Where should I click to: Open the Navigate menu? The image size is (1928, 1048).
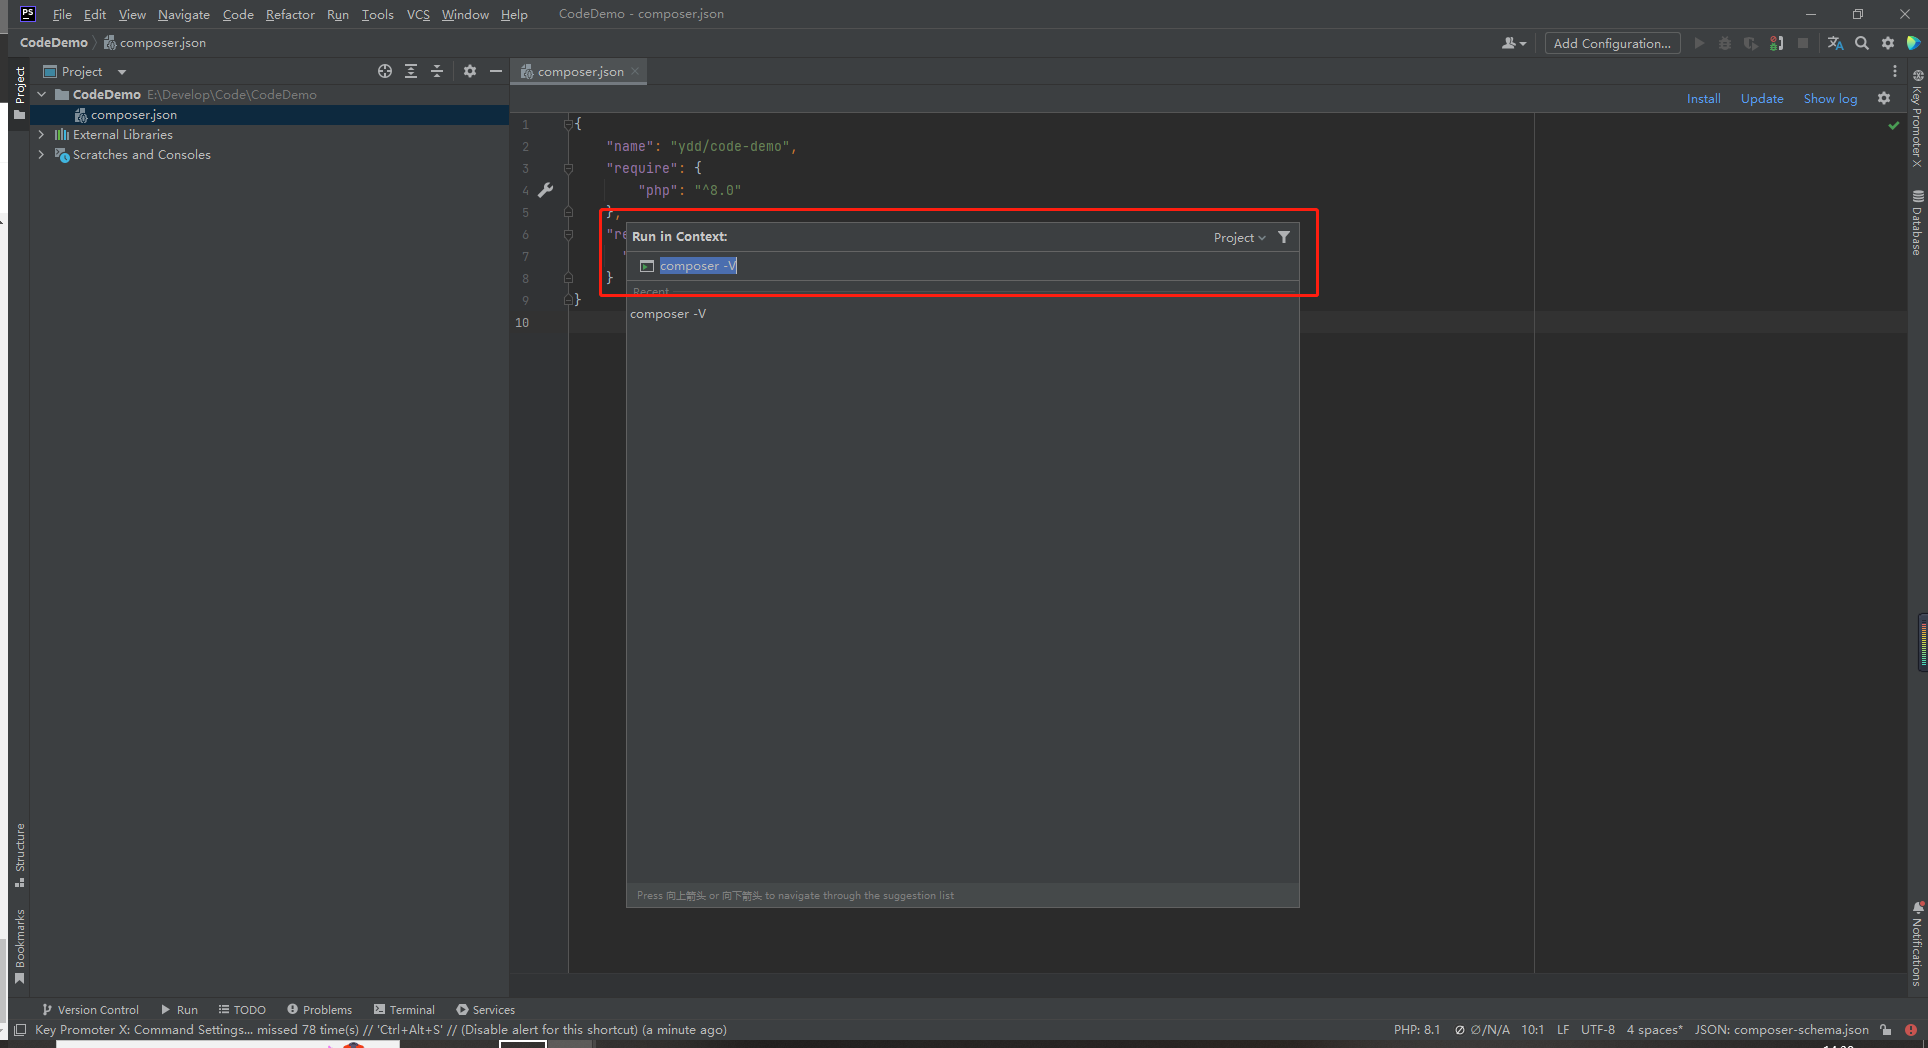coord(184,14)
